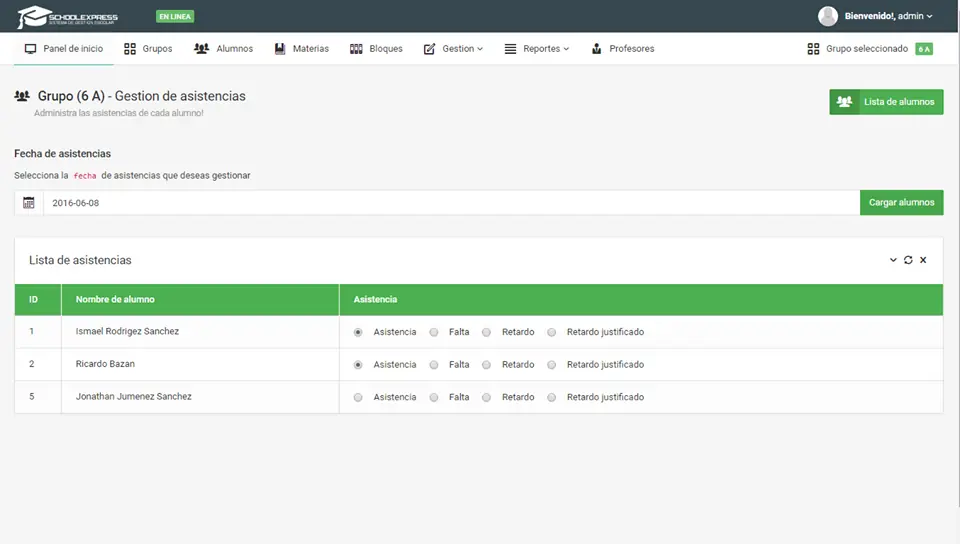Mark Ismael Rodrigez Sanchez as Asistencia

coord(358,332)
